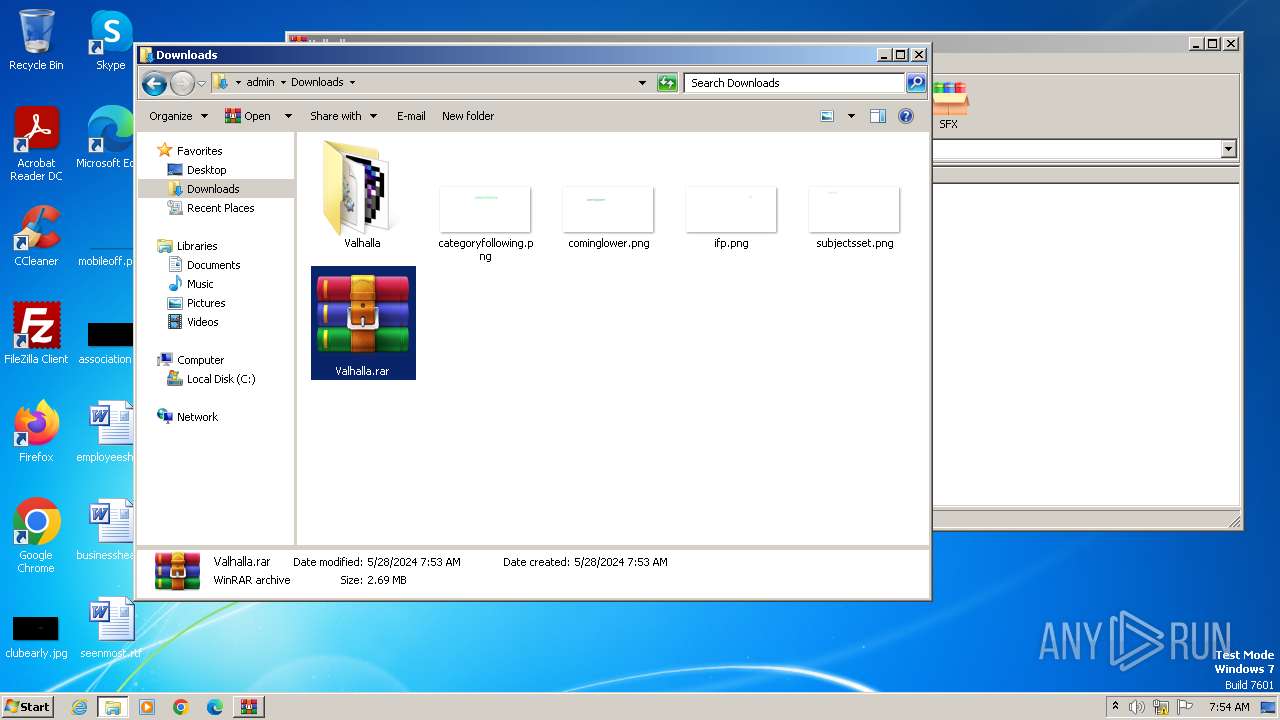1280x720 pixels.
Task: Expand the admin breadcrumb arrow
Action: [282, 83]
